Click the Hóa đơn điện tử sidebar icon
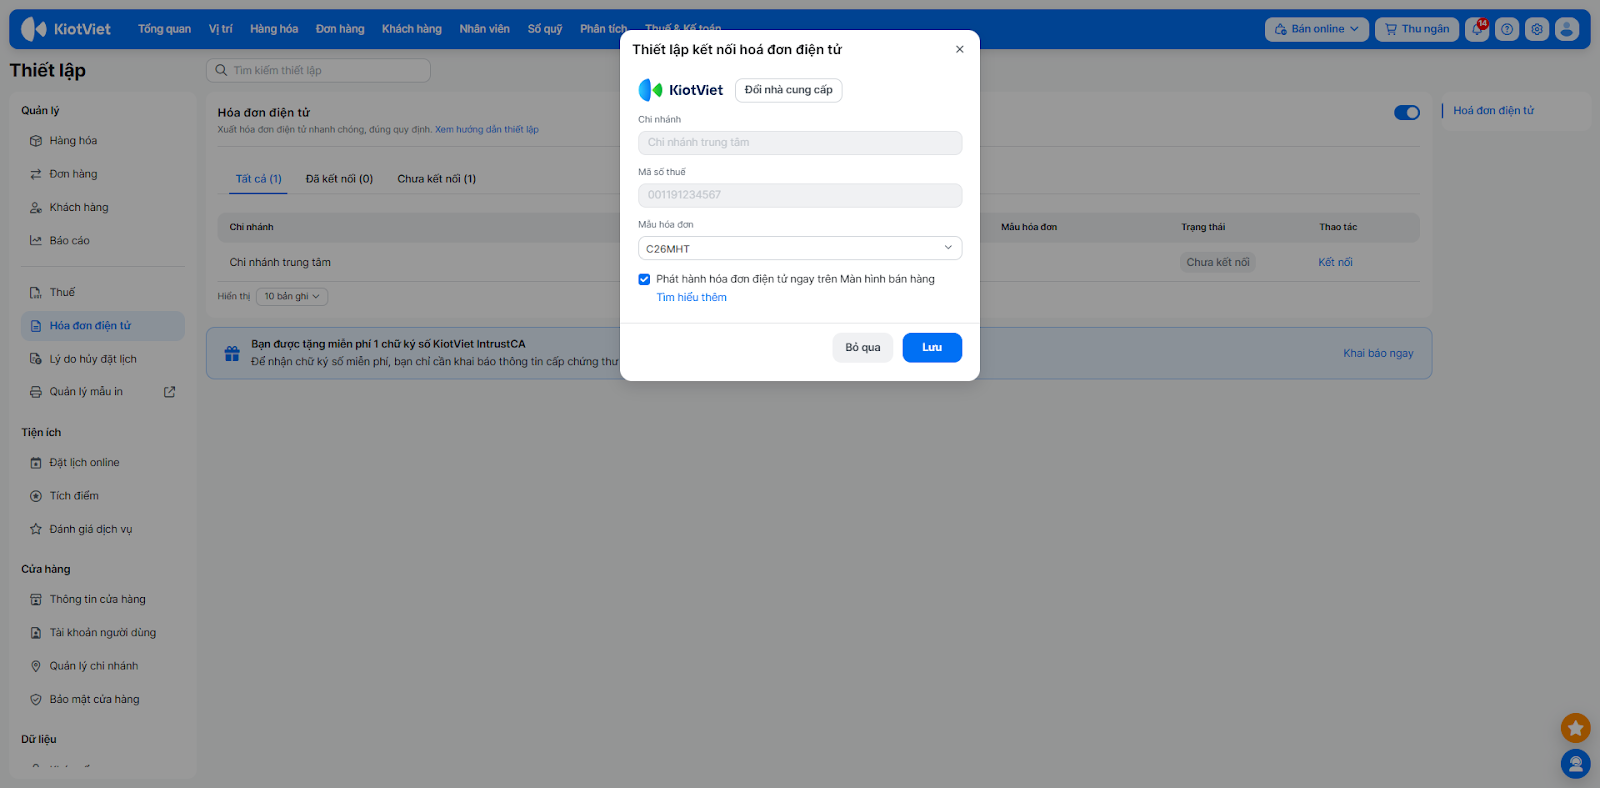 pos(36,326)
